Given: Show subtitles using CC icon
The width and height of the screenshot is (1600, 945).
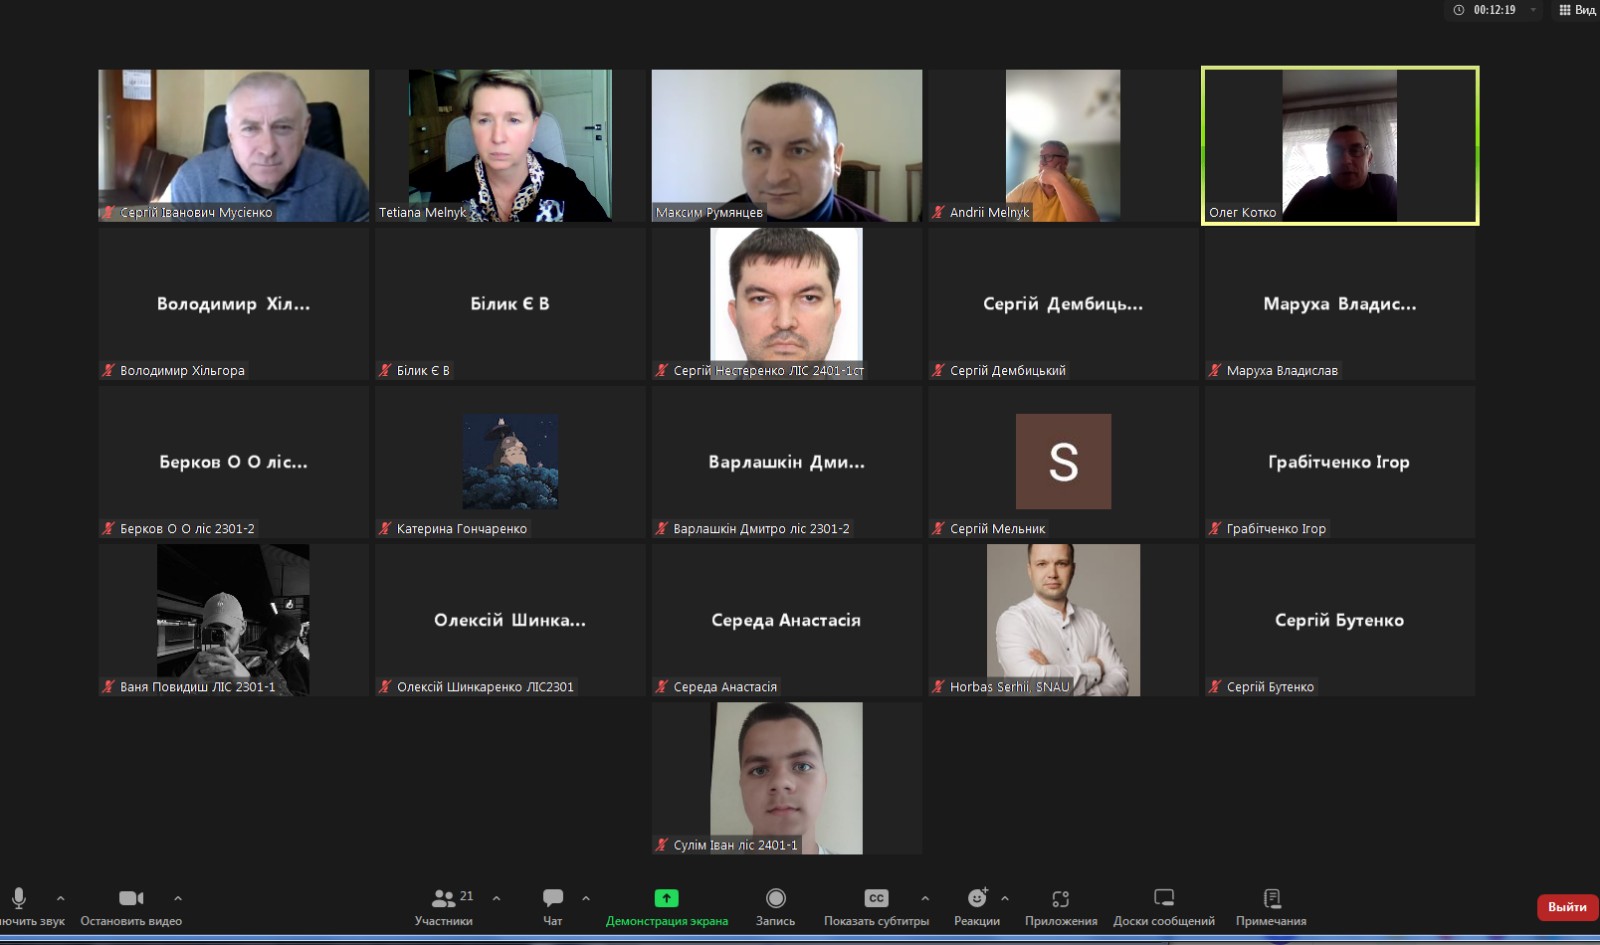Looking at the screenshot, I should point(876,898).
